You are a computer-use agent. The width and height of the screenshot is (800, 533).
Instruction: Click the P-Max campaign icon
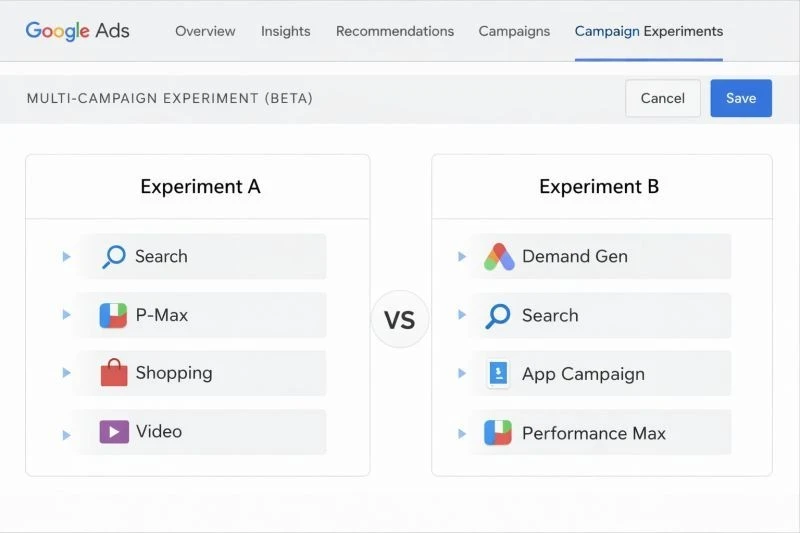[x=113, y=315]
